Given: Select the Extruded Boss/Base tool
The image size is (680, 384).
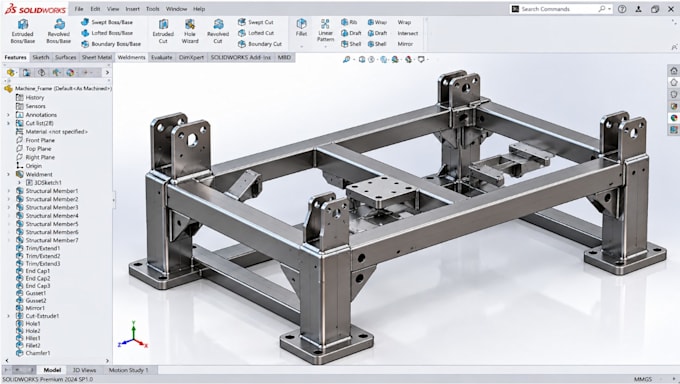Looking at the screenshot, I should tap(23, 31).
